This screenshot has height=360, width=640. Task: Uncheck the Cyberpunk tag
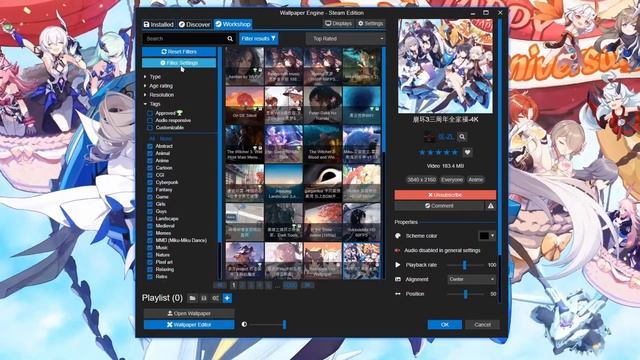click(x=150, y=182)
